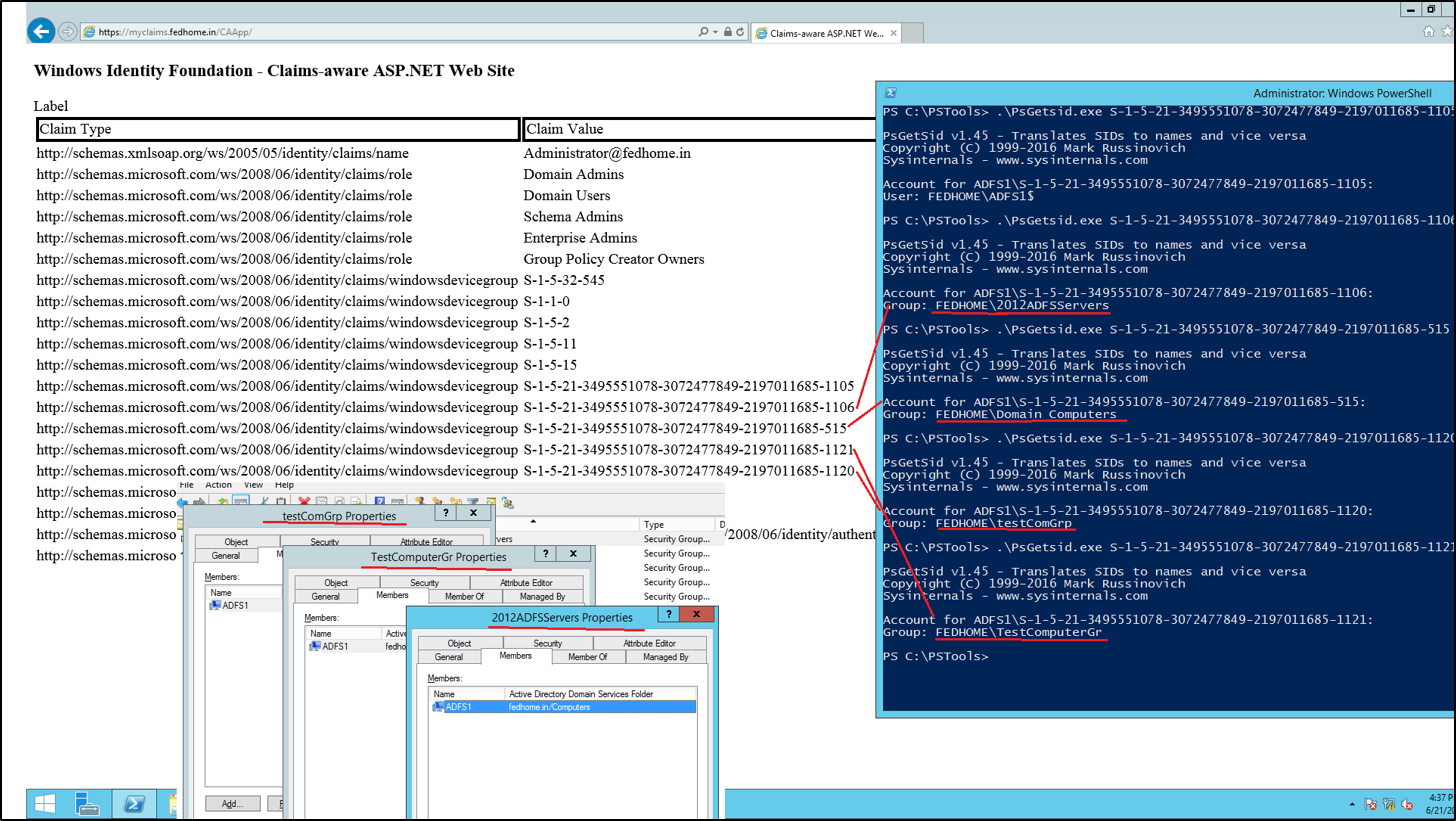This screenshot has height=821, width=1456.
Task: Select General tab in 2012ADFSServers Properties
Action: [x=449, y=657]
